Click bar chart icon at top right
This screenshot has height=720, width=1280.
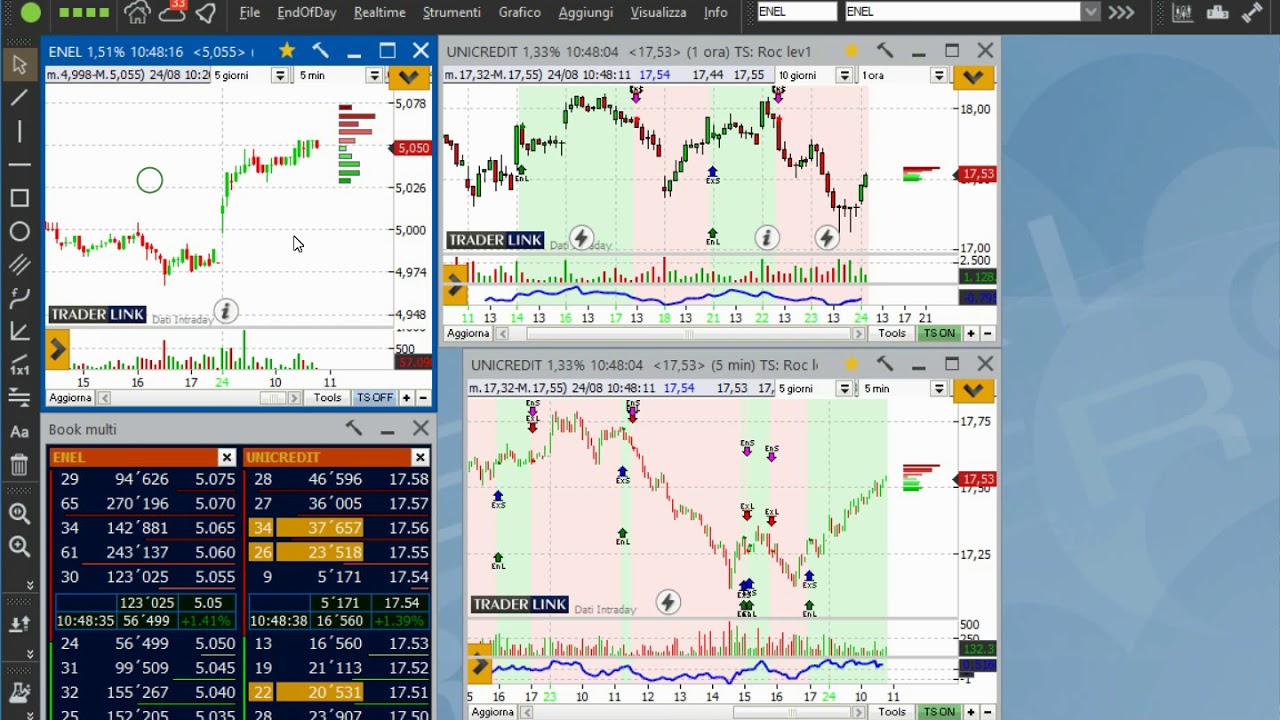pyautogui.click(x=1182, y=12)
